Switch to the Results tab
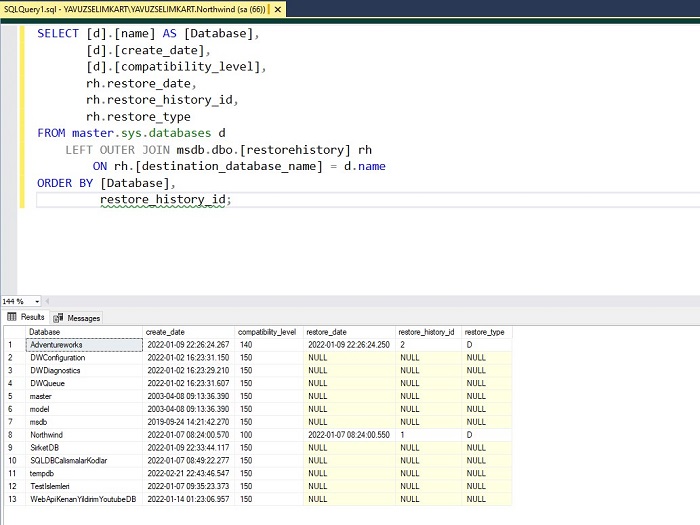Image resolution: width=700 pixels, height=525 pixels. pos(26,317)
